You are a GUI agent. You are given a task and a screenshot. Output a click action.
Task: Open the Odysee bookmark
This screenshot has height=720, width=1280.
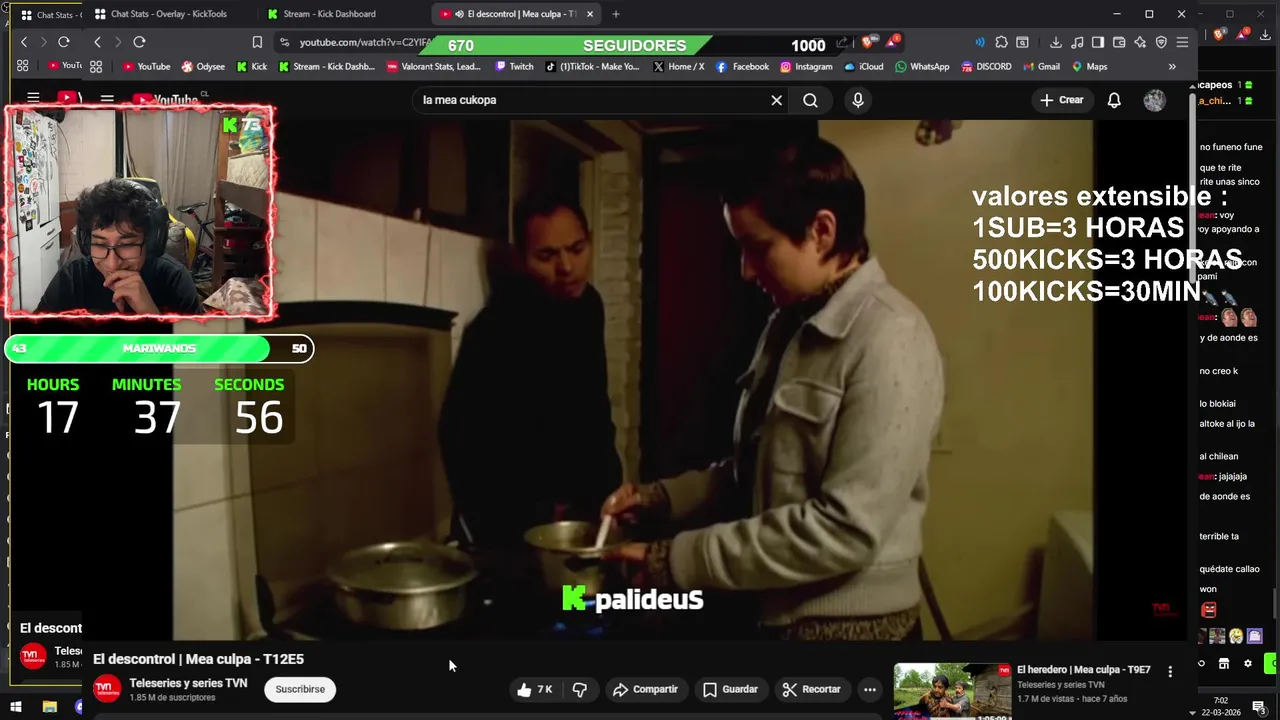point(203,67)
